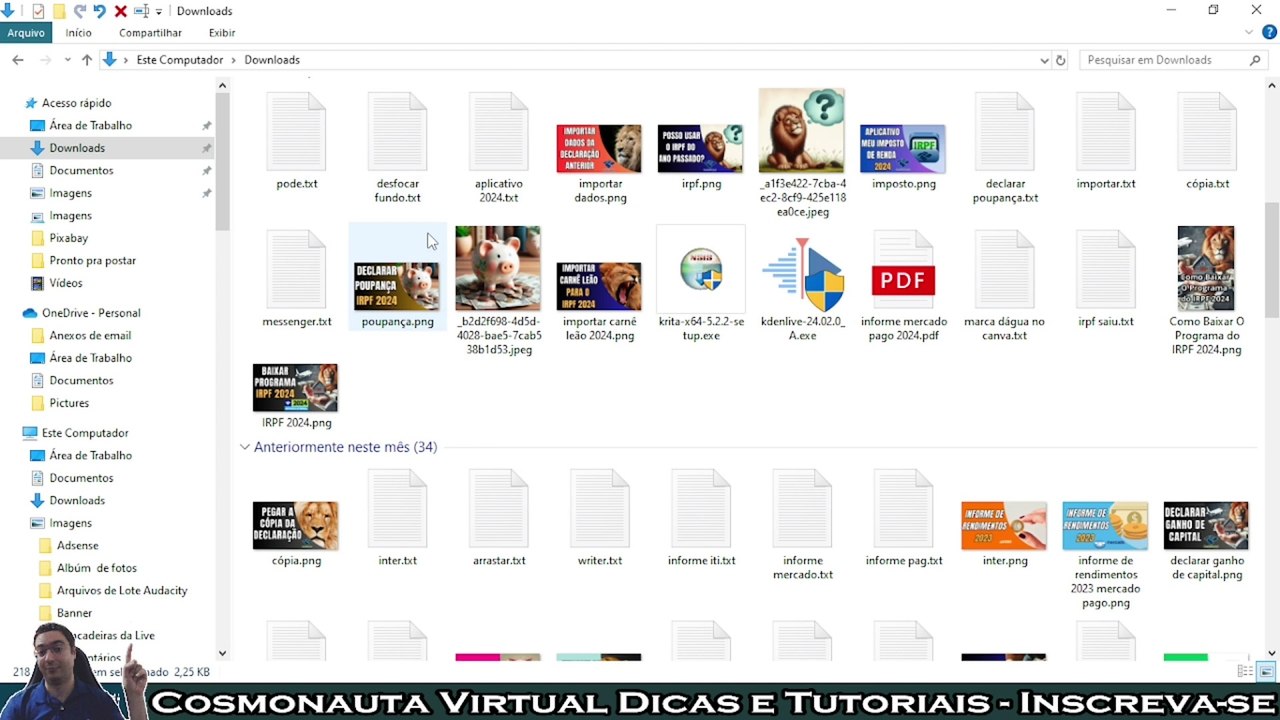Open the Arquivo menu
1280x720 pixels.
pos(26,33)
